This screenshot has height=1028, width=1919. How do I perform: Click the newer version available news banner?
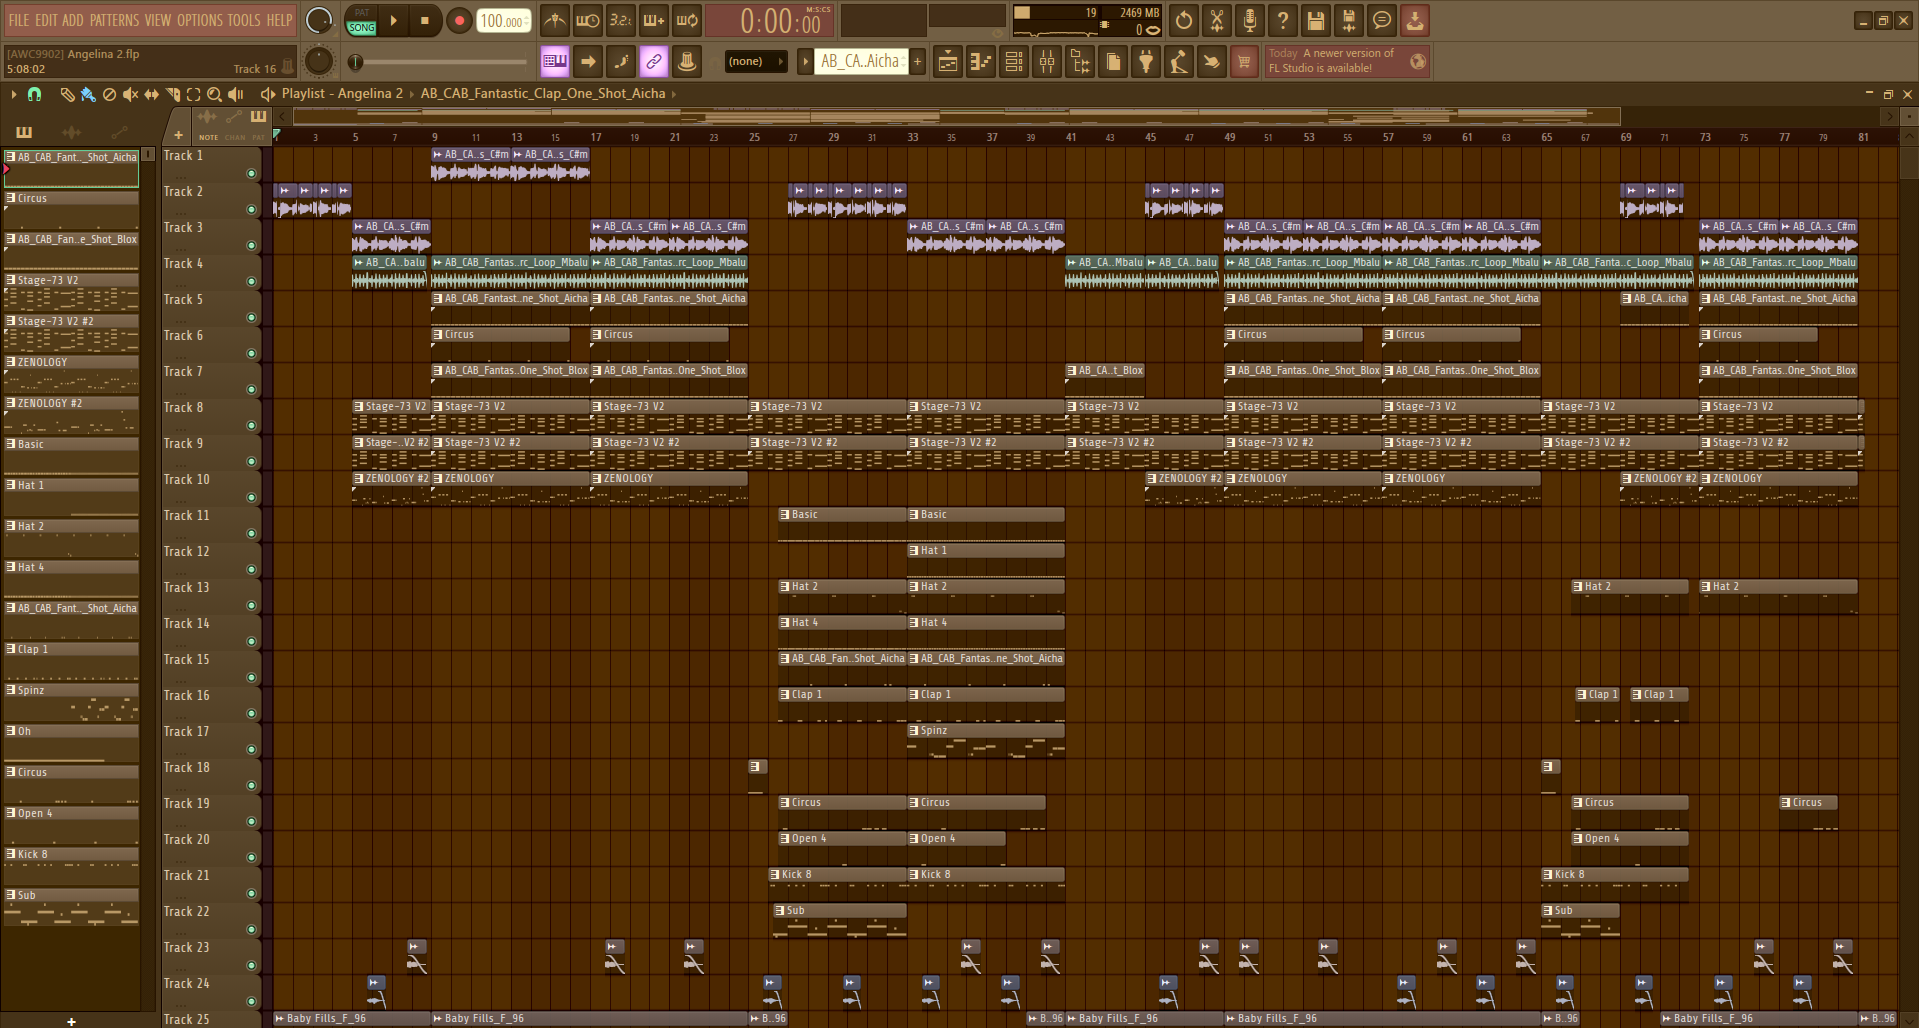pyautogui.click(x=1347, y=61)
